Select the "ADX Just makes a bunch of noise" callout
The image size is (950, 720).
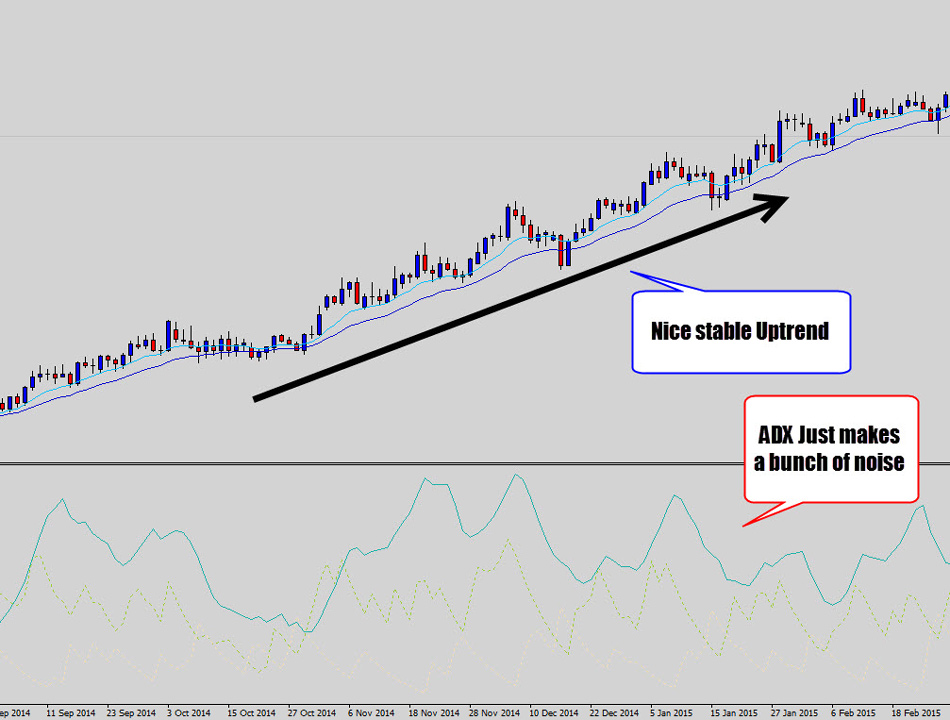[830, 448]
